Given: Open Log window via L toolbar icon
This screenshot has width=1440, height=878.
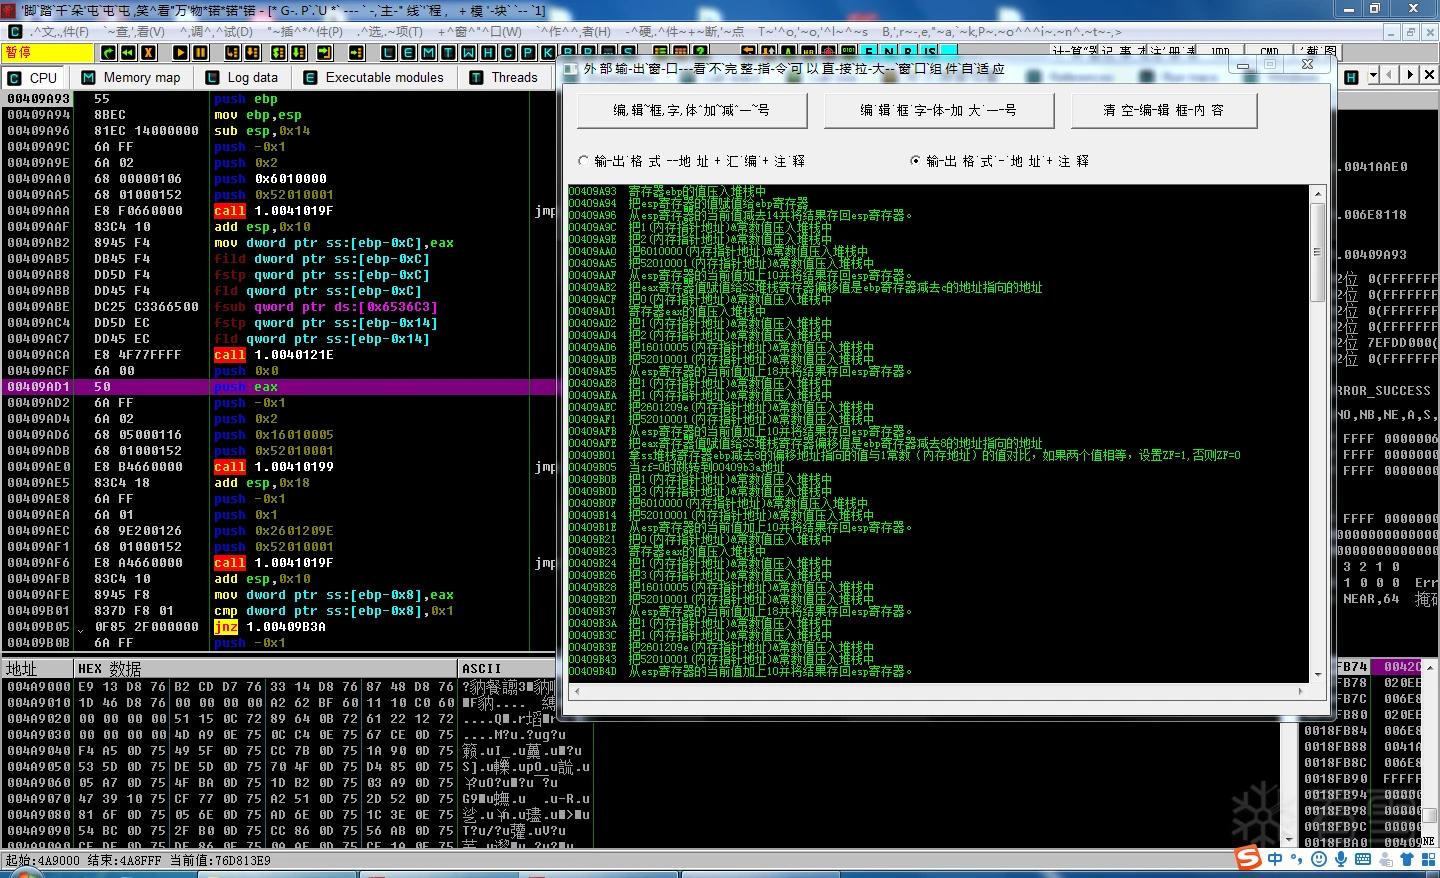Looking at the screenshot, I should (x=388, y=52).
